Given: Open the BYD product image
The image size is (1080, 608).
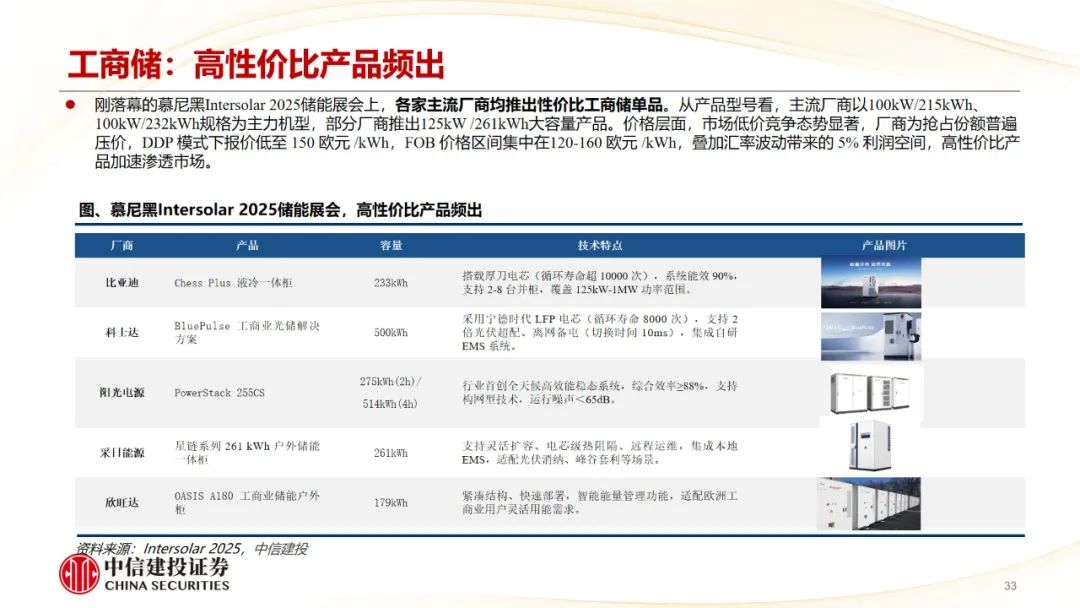Looking at the screenshot, I should [x=870, y=283].
